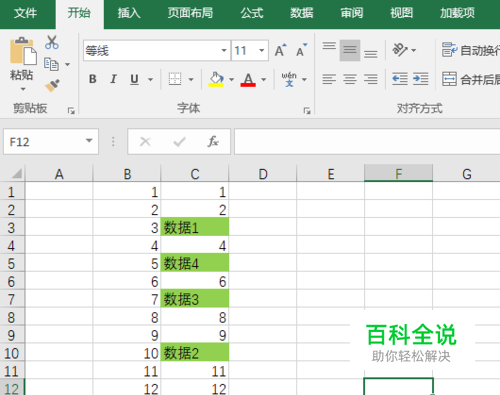500x395 pixels.
Task: Open clipboard pane dialog launcher
Action: click(x=71, y=111)
